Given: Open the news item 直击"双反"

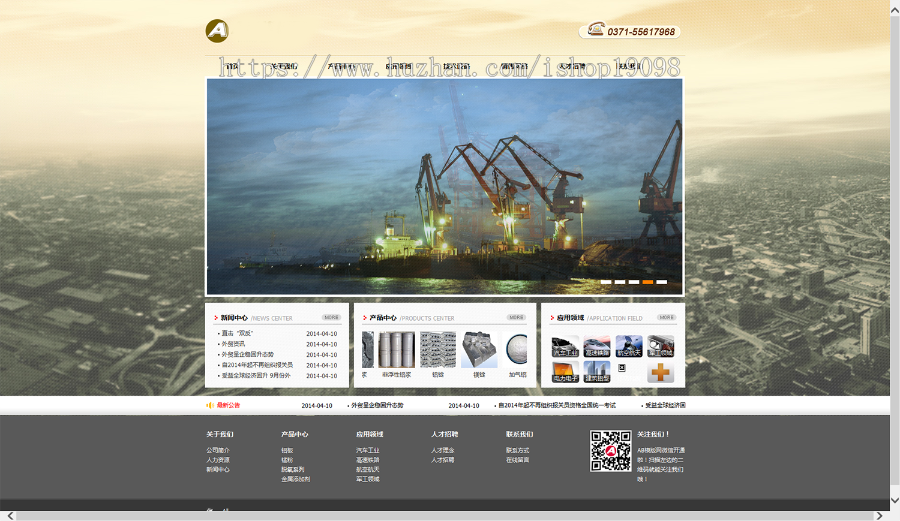Looking at the screenshot, I should point(237,333).
